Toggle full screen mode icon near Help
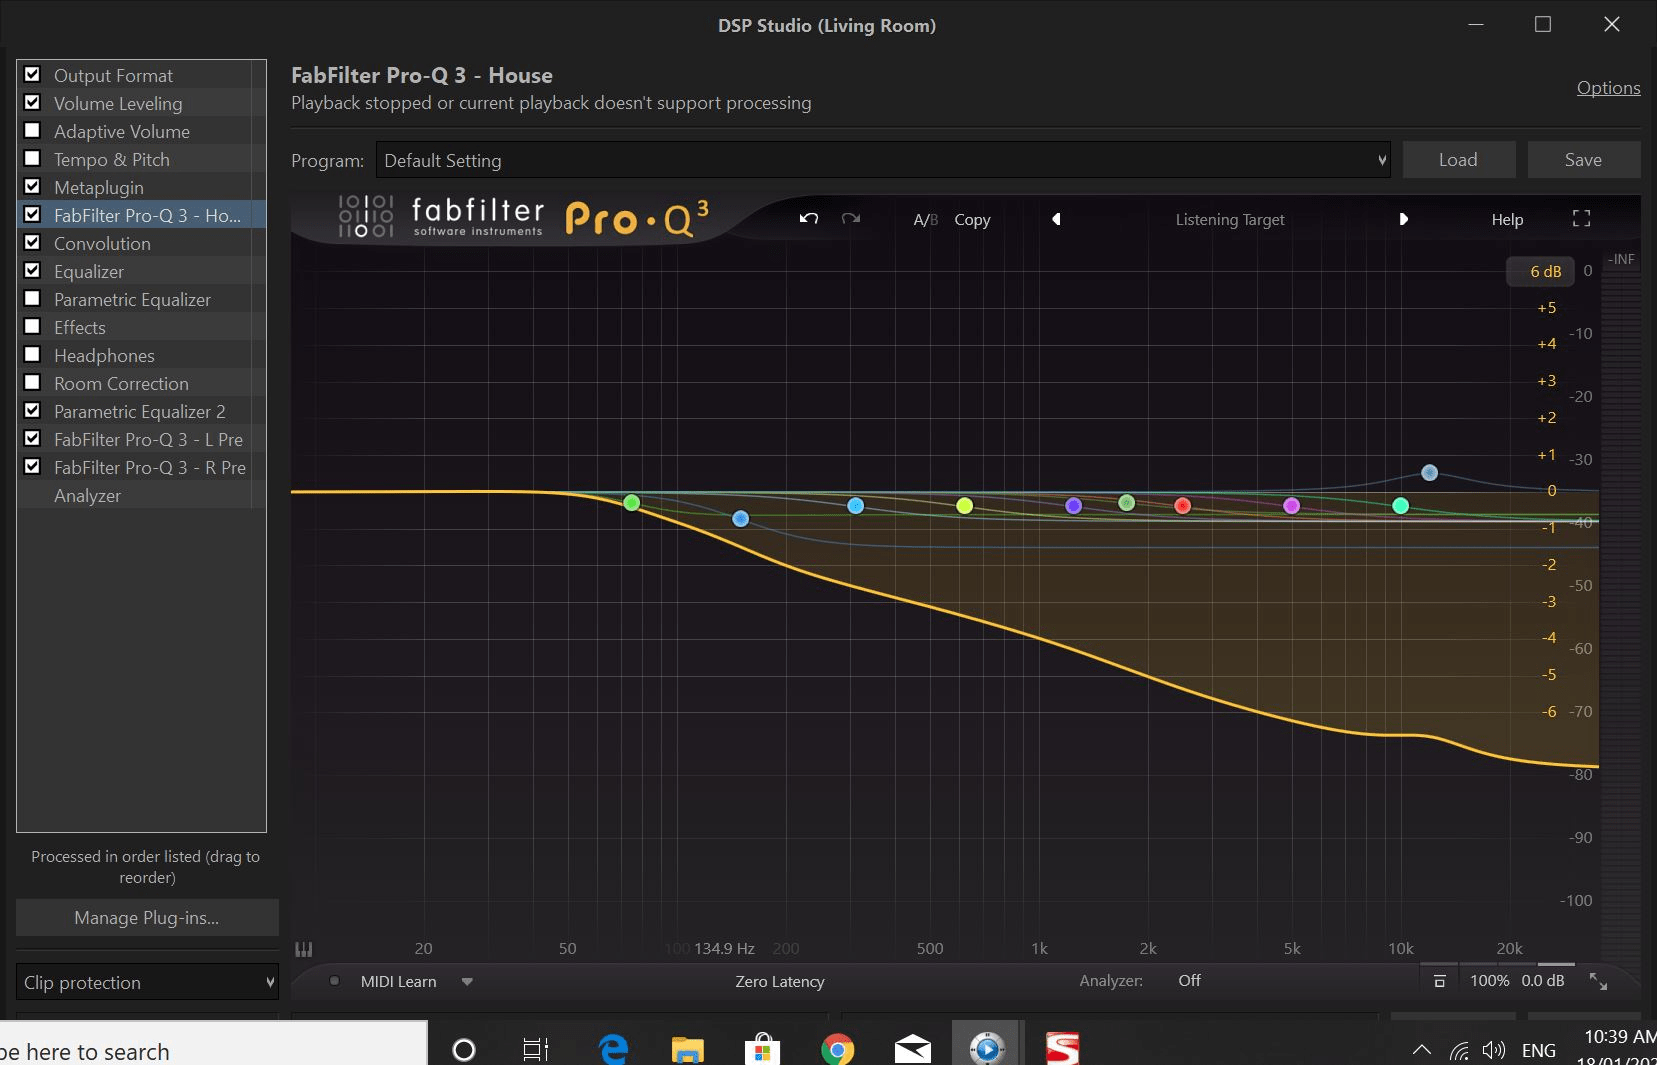 point(1581,219)
